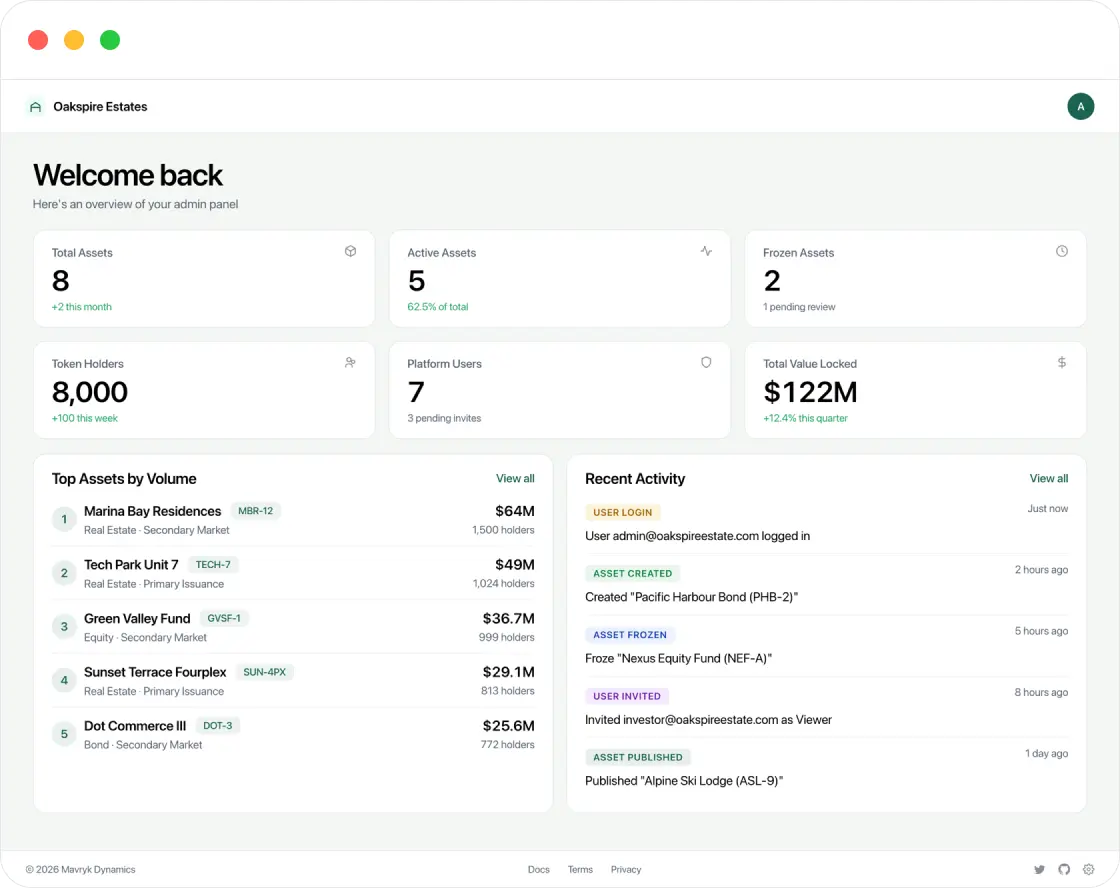The width and height of the screenshot is (1120, 888).
Task: Click 'Published Alpine Ski Lodge (ASL-9)' entry
Action: [x=684, y=781]
